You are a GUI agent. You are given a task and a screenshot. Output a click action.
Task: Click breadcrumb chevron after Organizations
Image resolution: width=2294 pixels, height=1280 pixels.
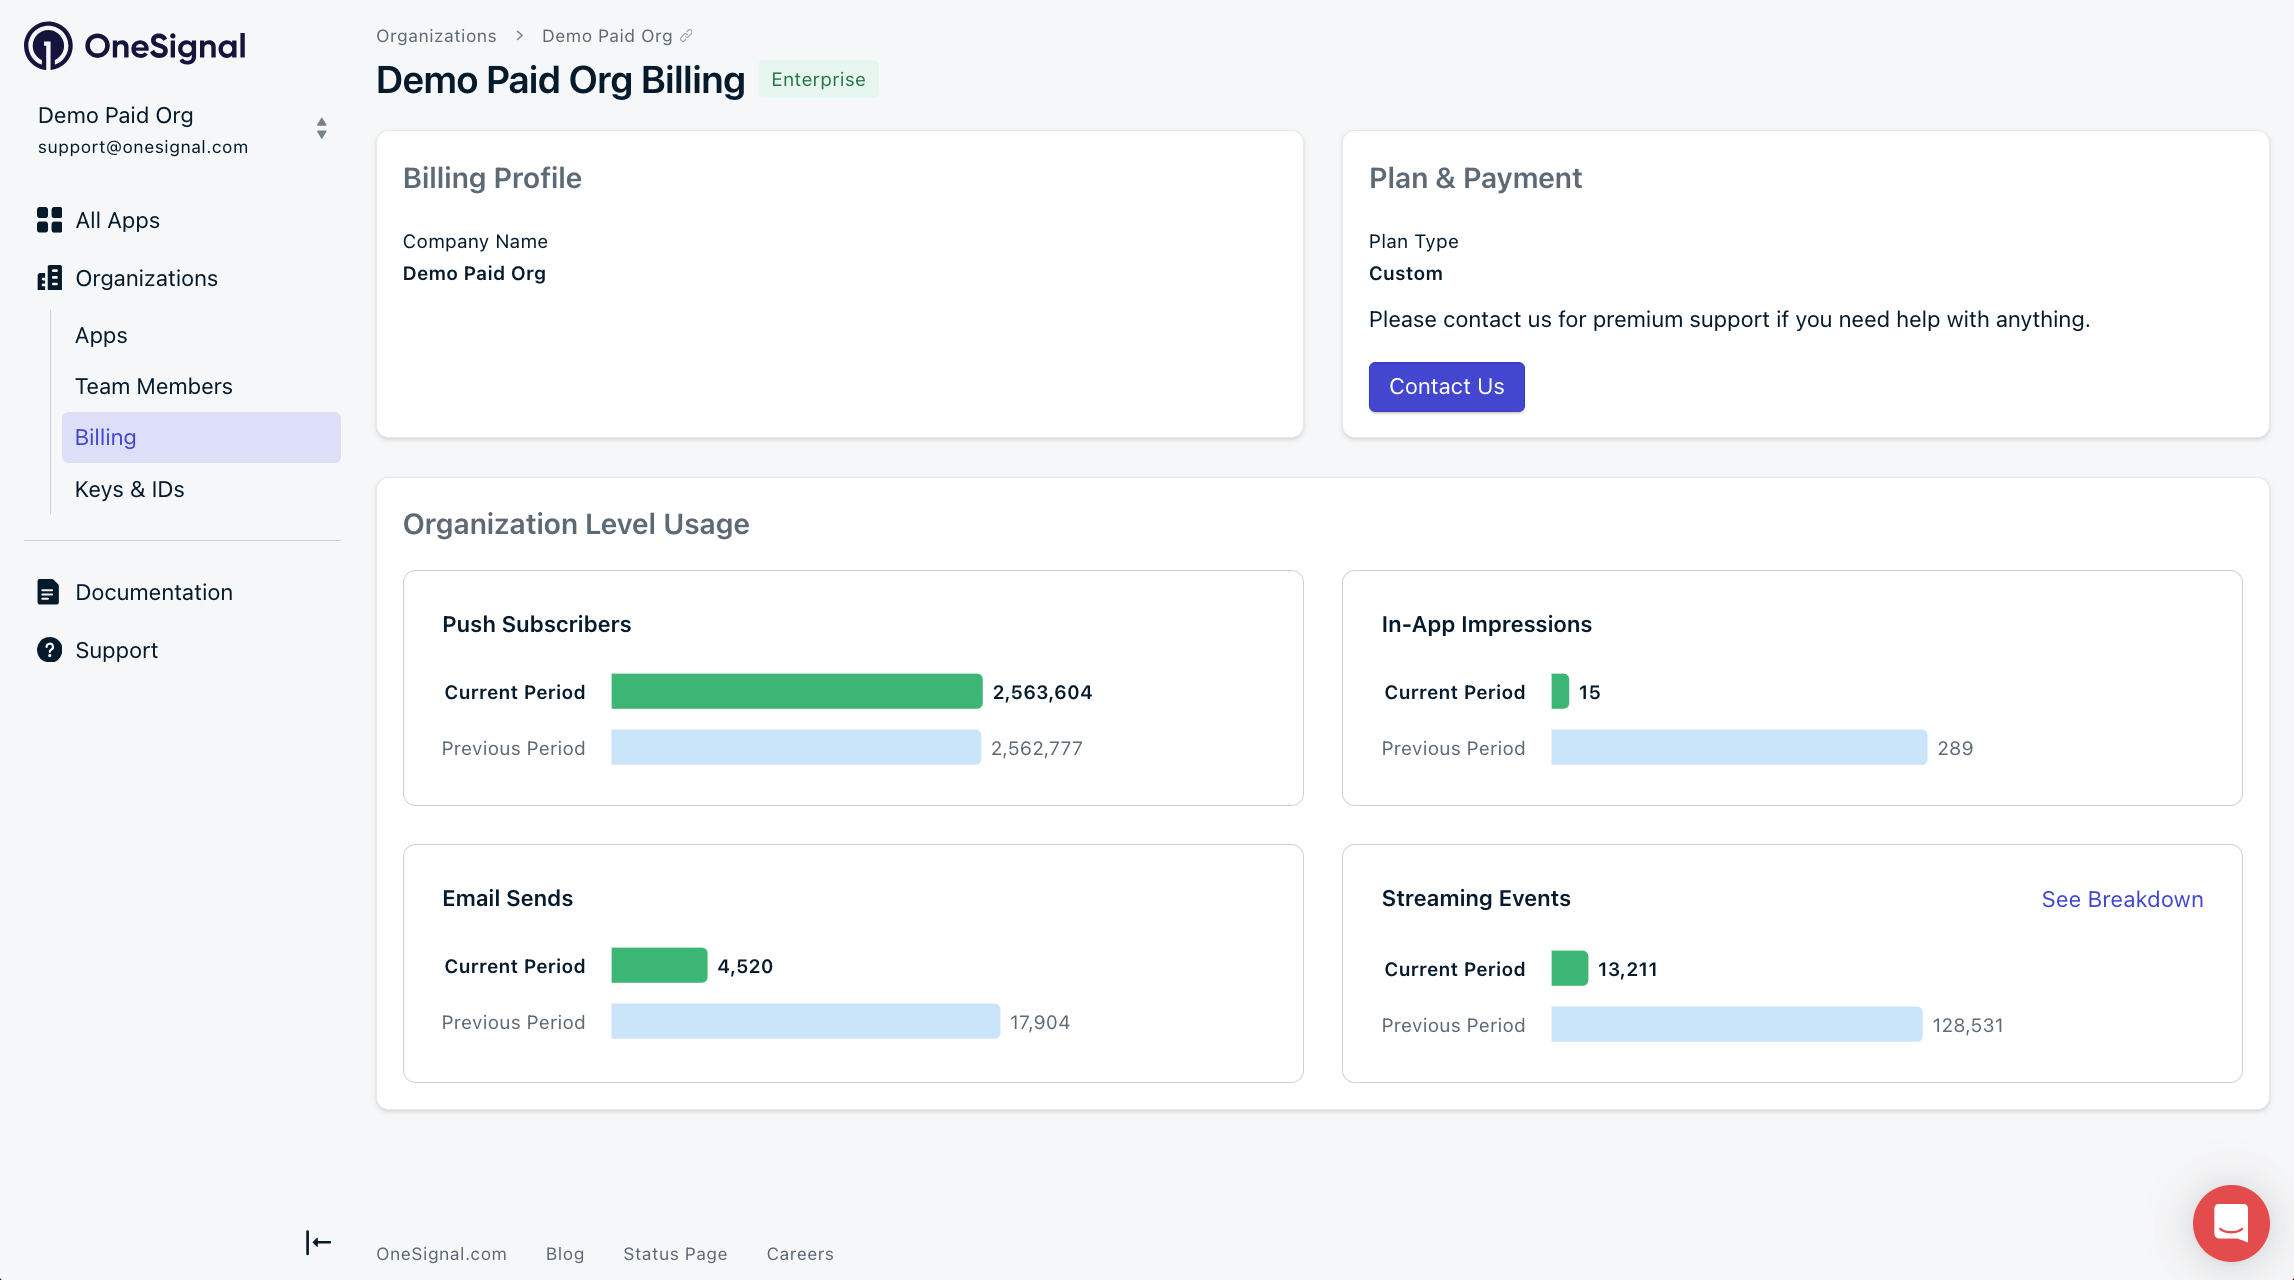[x=519, y=36]
